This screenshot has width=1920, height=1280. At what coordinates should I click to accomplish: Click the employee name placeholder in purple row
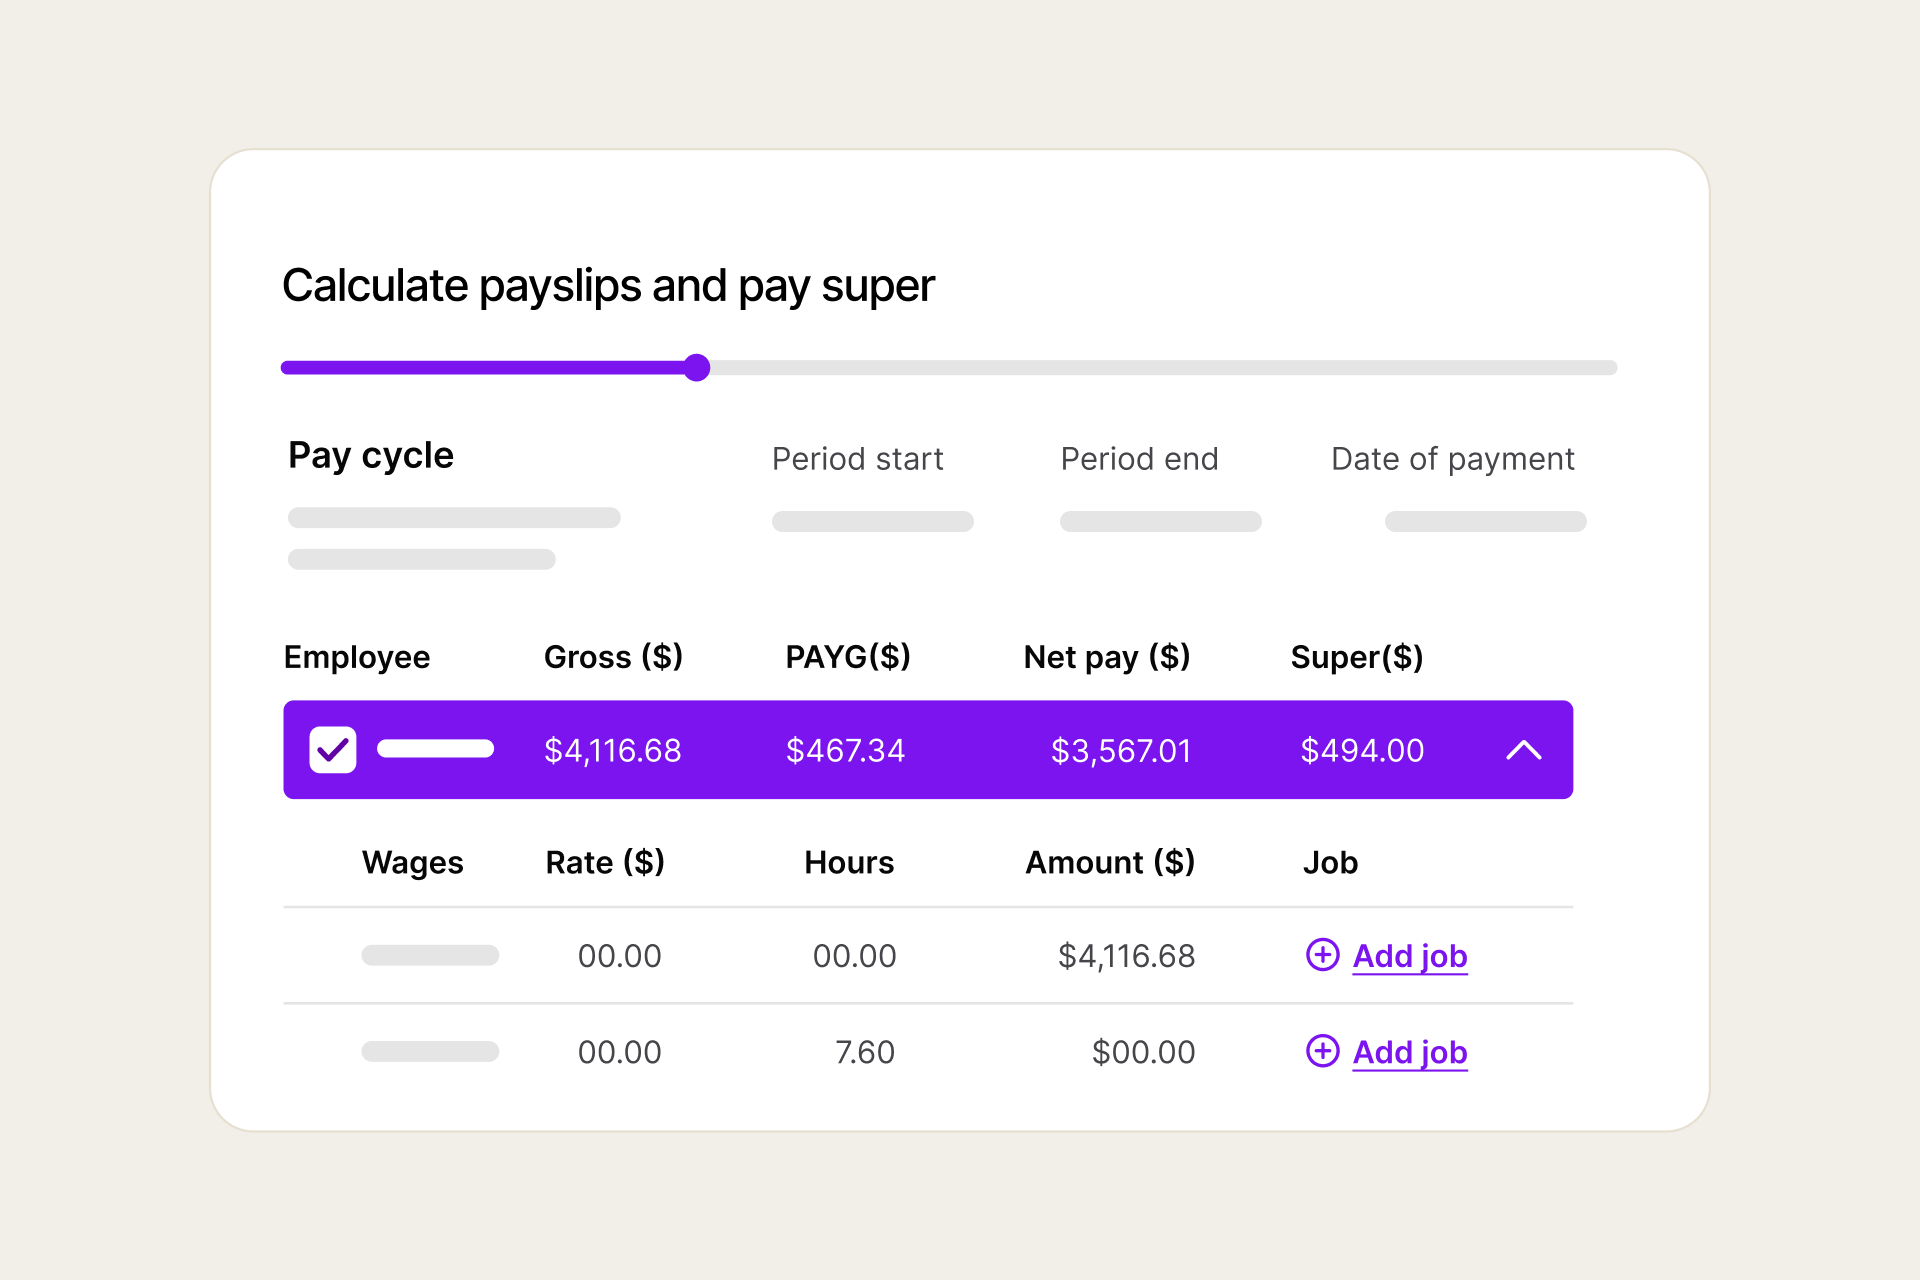click(436, 749)
